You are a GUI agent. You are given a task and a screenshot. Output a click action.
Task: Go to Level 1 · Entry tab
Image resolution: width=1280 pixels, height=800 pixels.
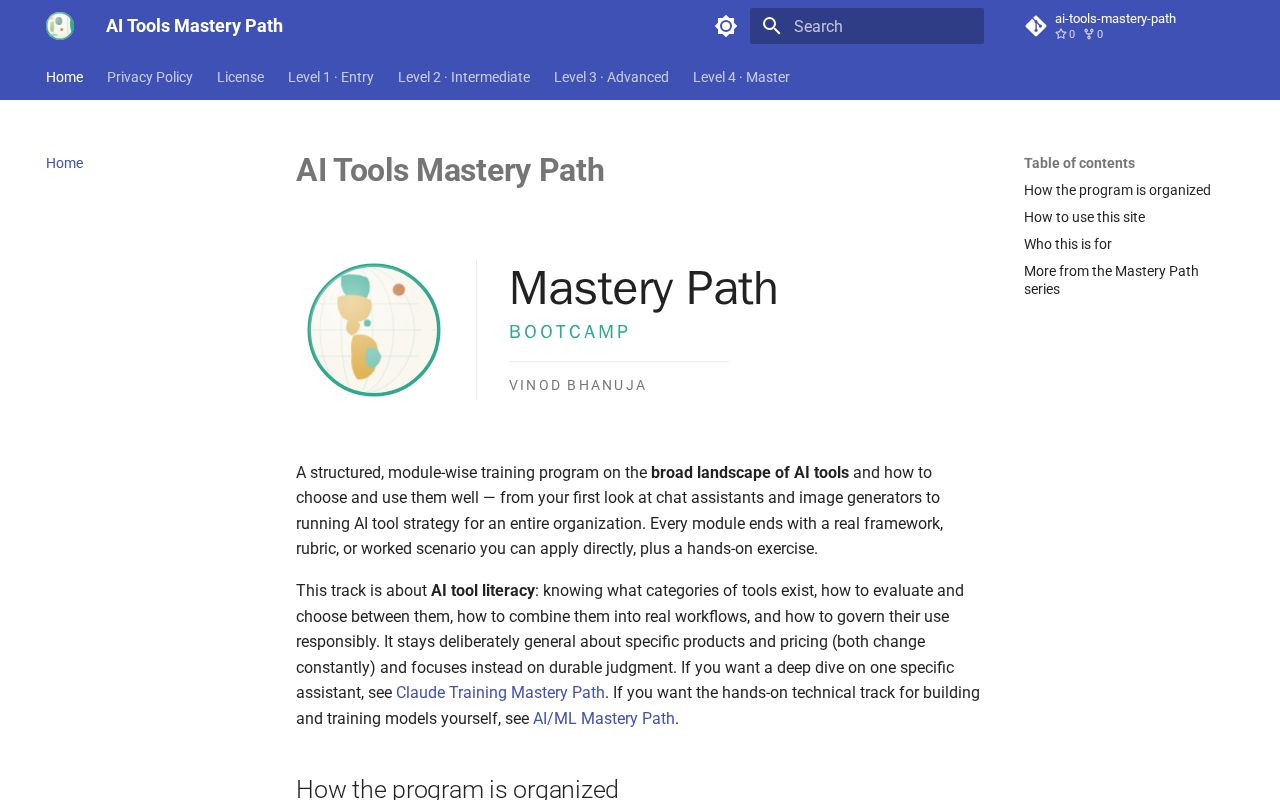click(331, 77)
